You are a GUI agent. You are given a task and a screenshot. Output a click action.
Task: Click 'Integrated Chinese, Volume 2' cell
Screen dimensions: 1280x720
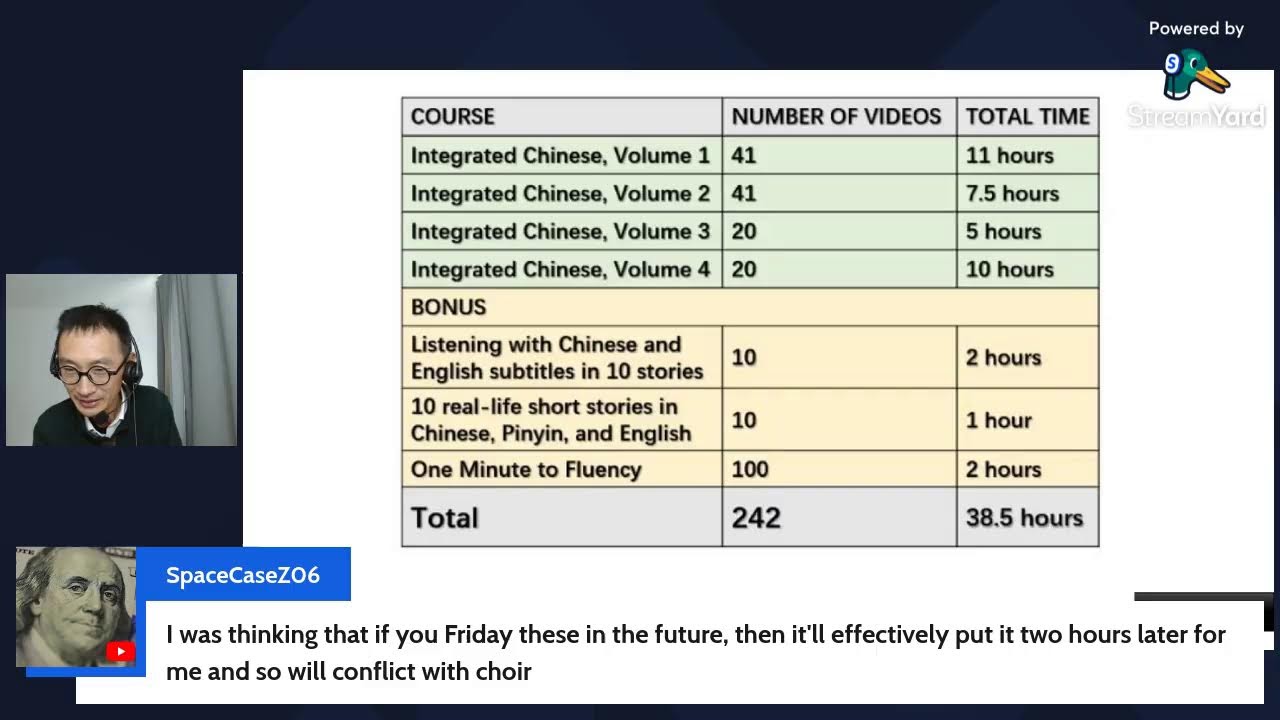coord(562,193)
